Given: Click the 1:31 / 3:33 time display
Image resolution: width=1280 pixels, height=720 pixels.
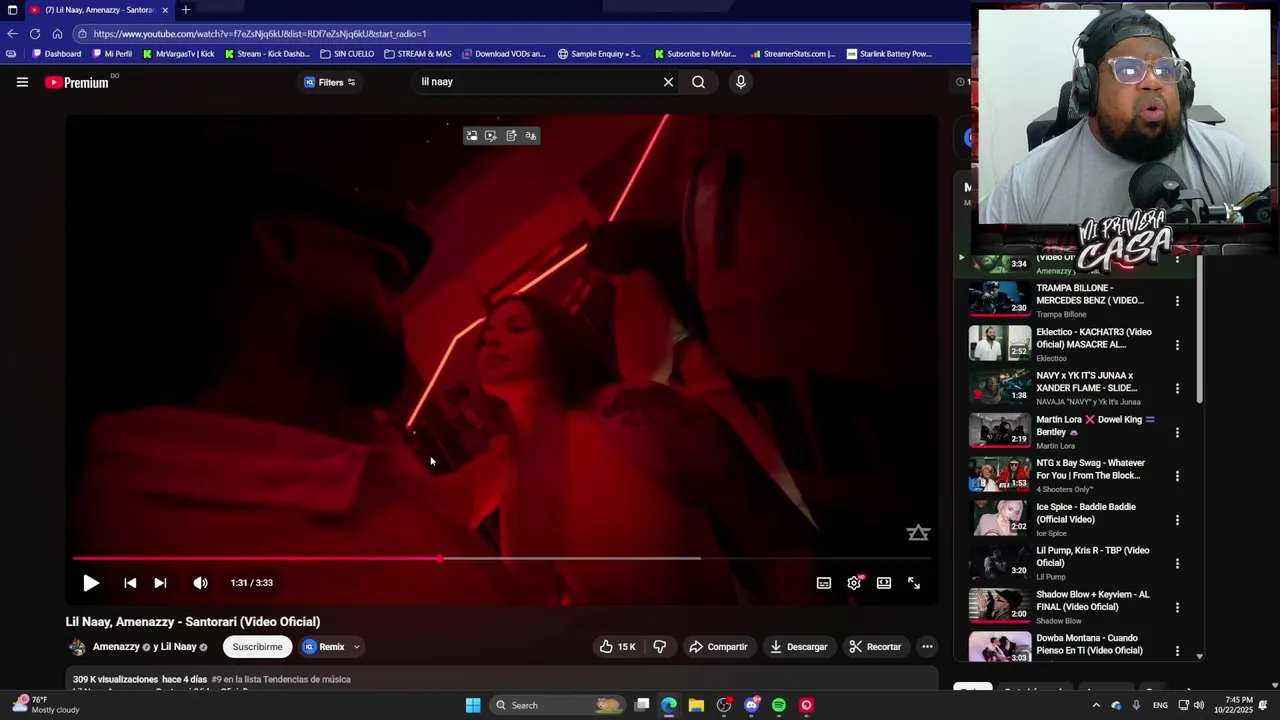Looking at the screenshot, I should [x=251, y=583].
